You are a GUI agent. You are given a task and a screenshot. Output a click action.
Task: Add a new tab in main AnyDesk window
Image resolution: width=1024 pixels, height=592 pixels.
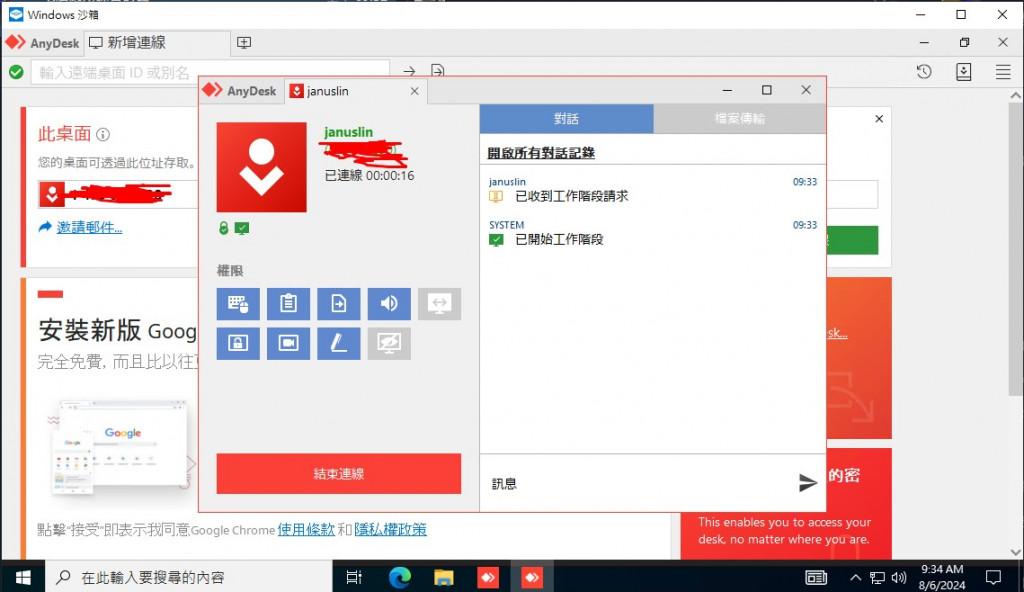coord(244,42)
